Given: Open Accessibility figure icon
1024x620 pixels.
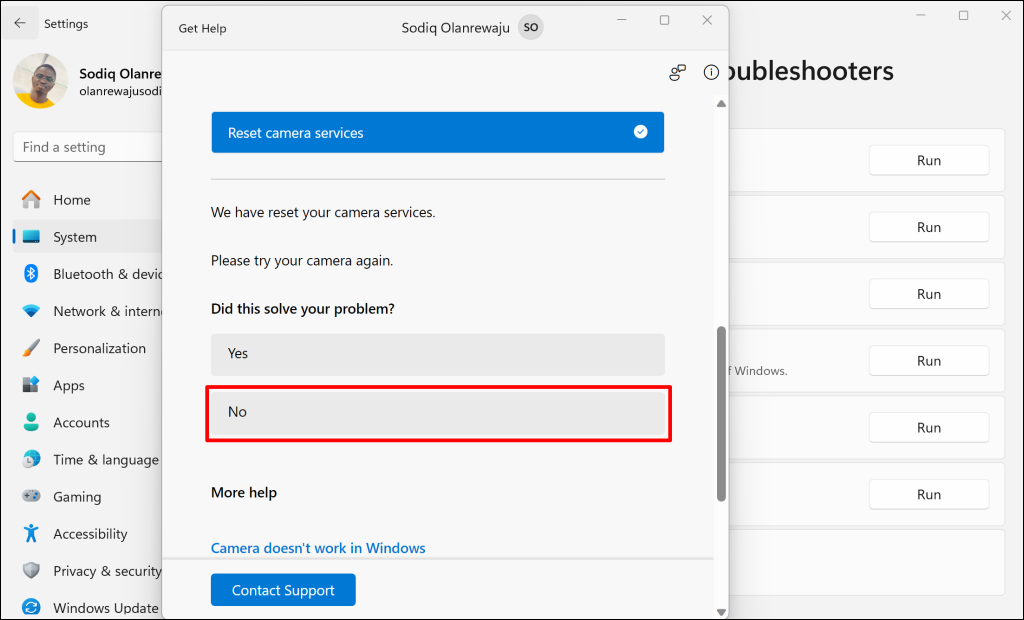Looking at the screenshot, I should [31, 533].
